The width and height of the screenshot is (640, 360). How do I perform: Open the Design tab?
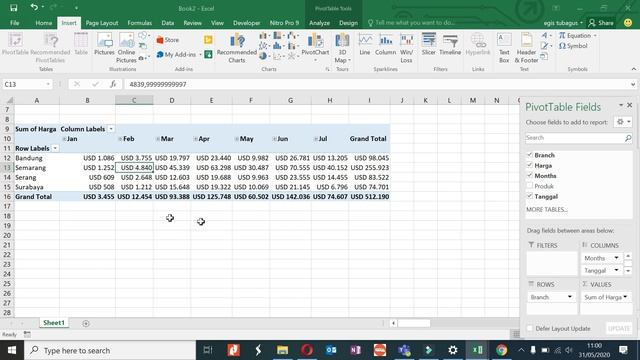(x=348, y=23)
